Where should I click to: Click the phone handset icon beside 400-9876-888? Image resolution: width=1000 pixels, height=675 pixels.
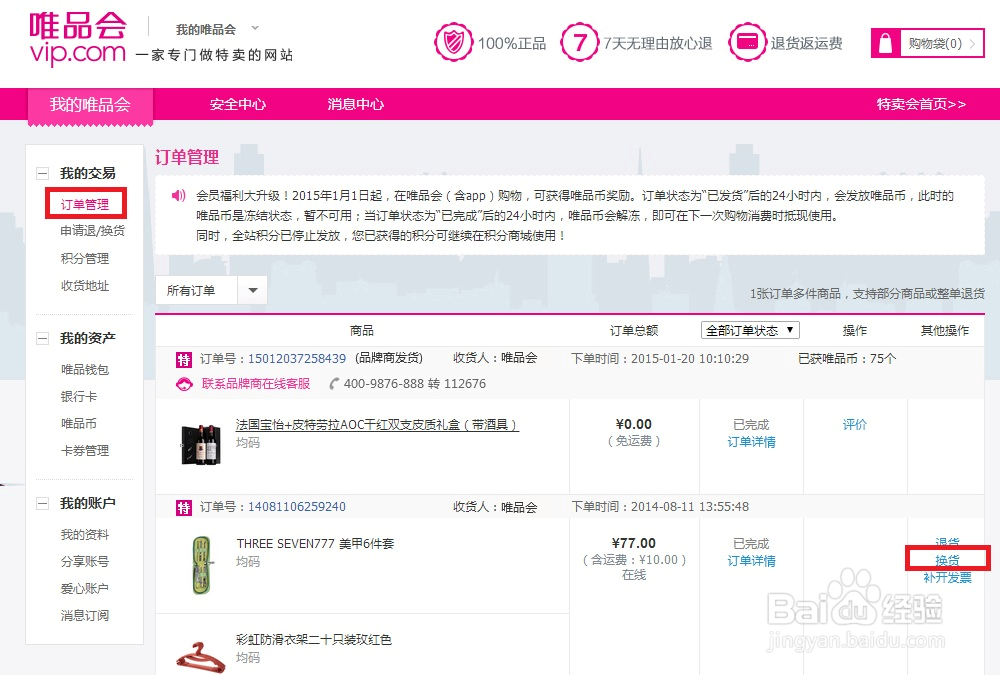tap(334, 383)
